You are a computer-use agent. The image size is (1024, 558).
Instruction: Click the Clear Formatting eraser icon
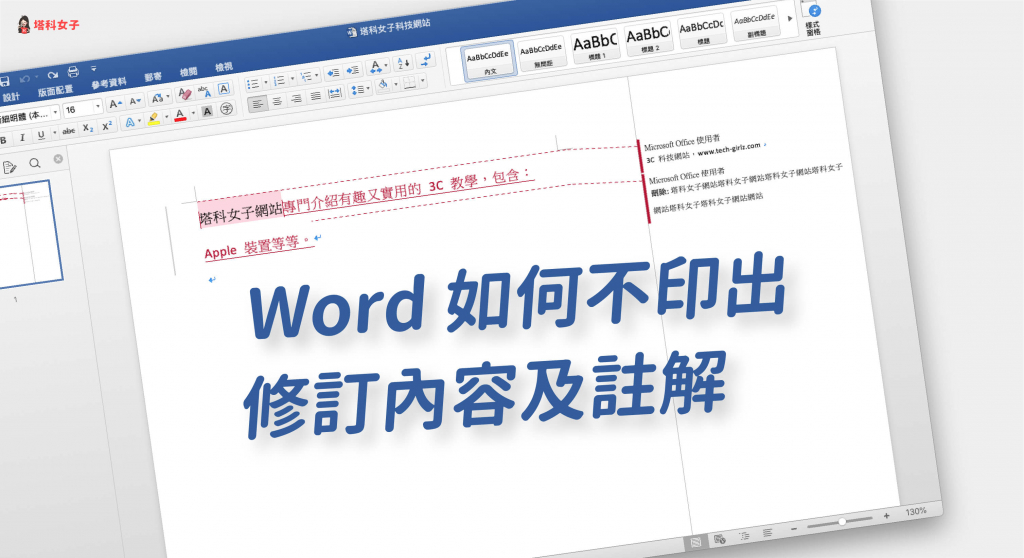point(184,93)
